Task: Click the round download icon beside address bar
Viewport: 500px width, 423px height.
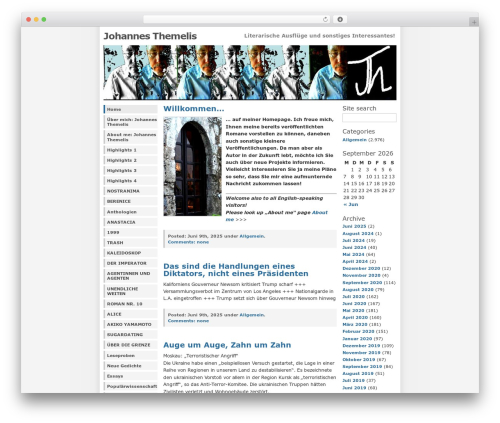Action: click(340, 19)
